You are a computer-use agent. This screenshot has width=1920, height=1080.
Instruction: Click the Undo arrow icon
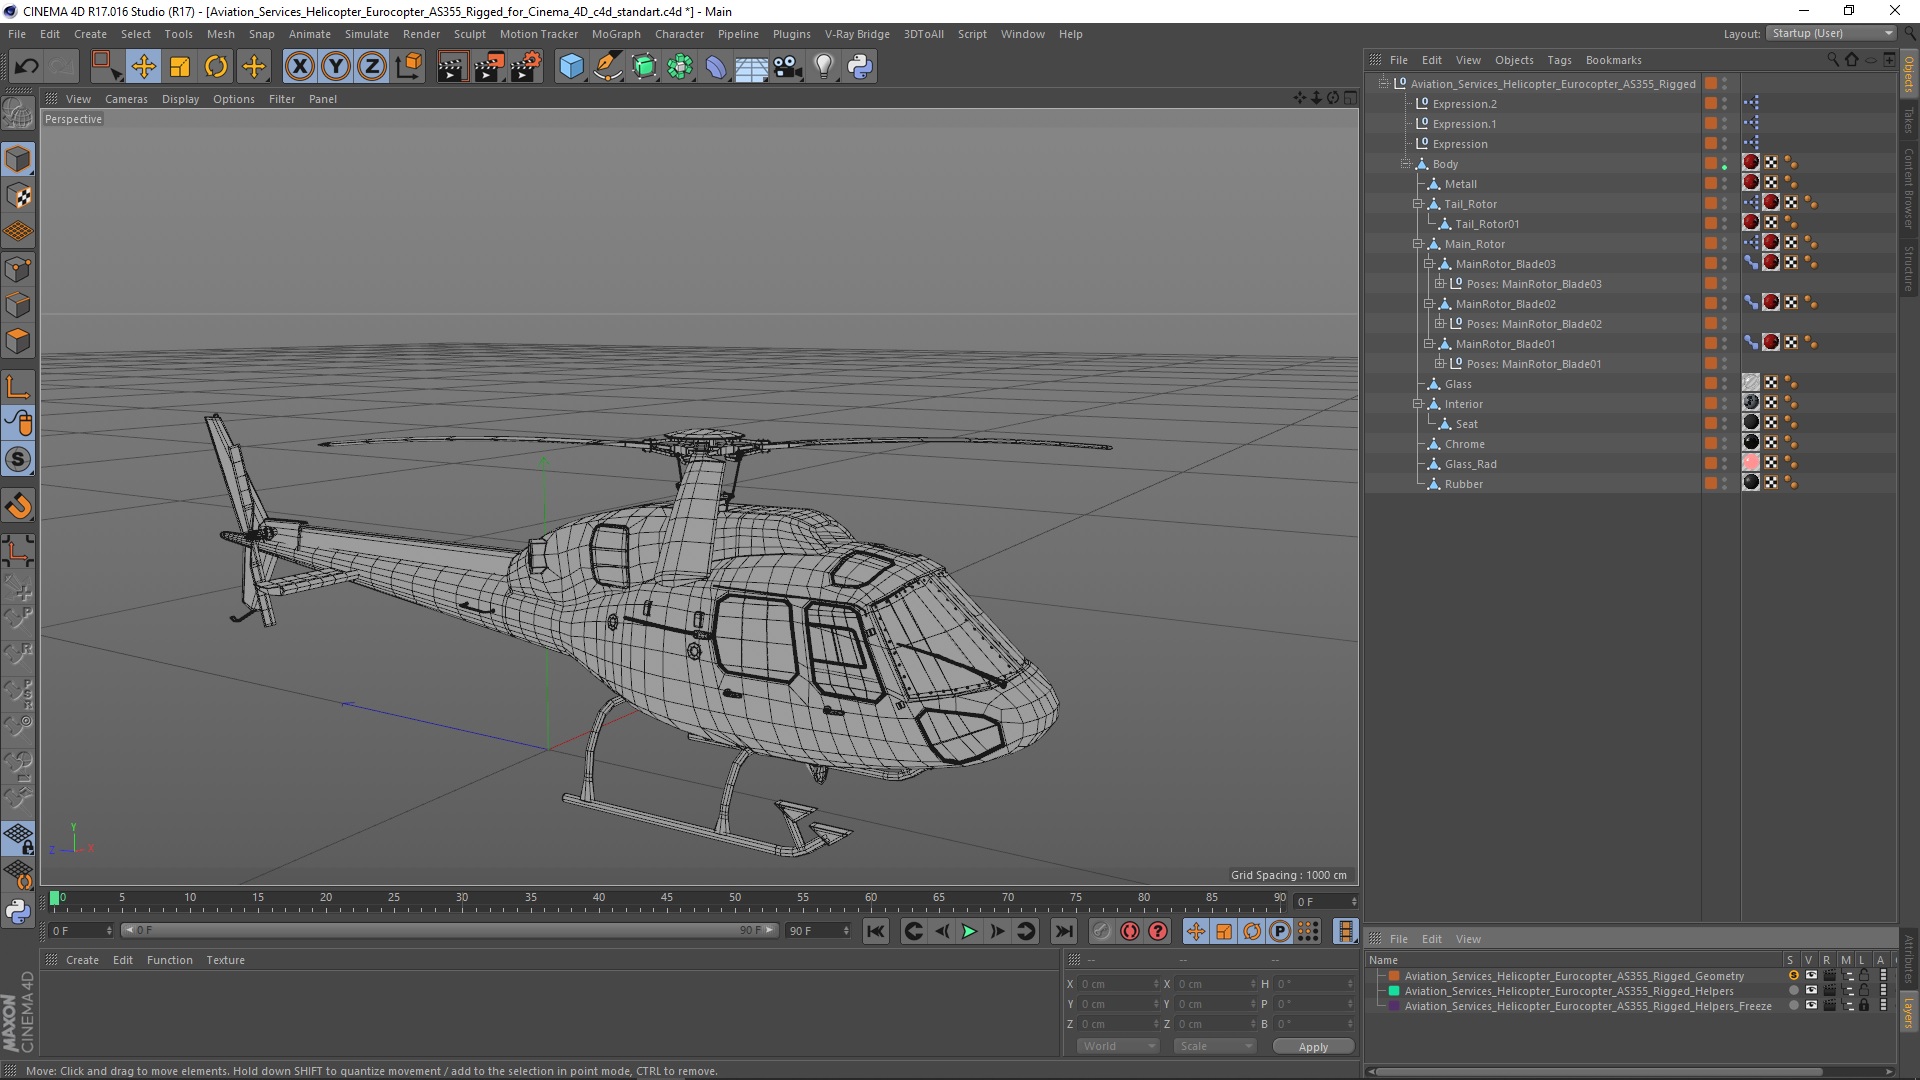pyautogui.click(x=27, y=67)
